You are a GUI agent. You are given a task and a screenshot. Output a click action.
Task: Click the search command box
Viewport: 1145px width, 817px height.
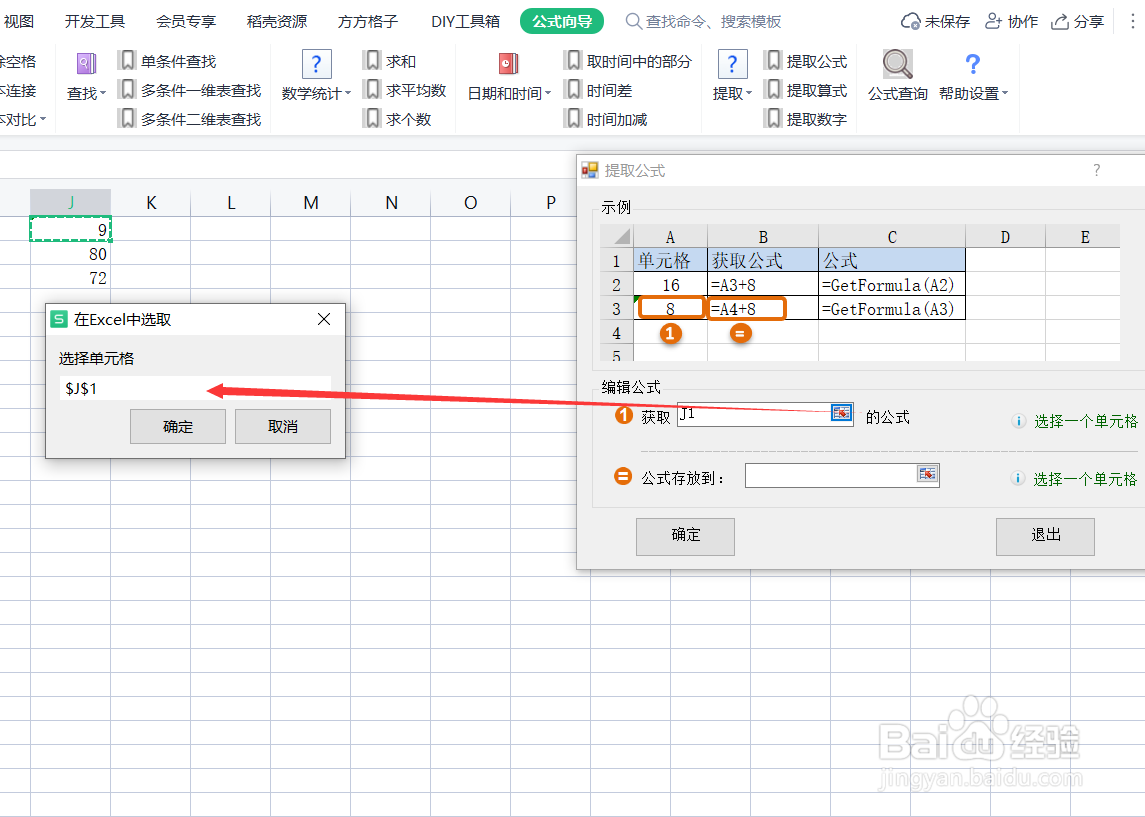tap(703, 22)
